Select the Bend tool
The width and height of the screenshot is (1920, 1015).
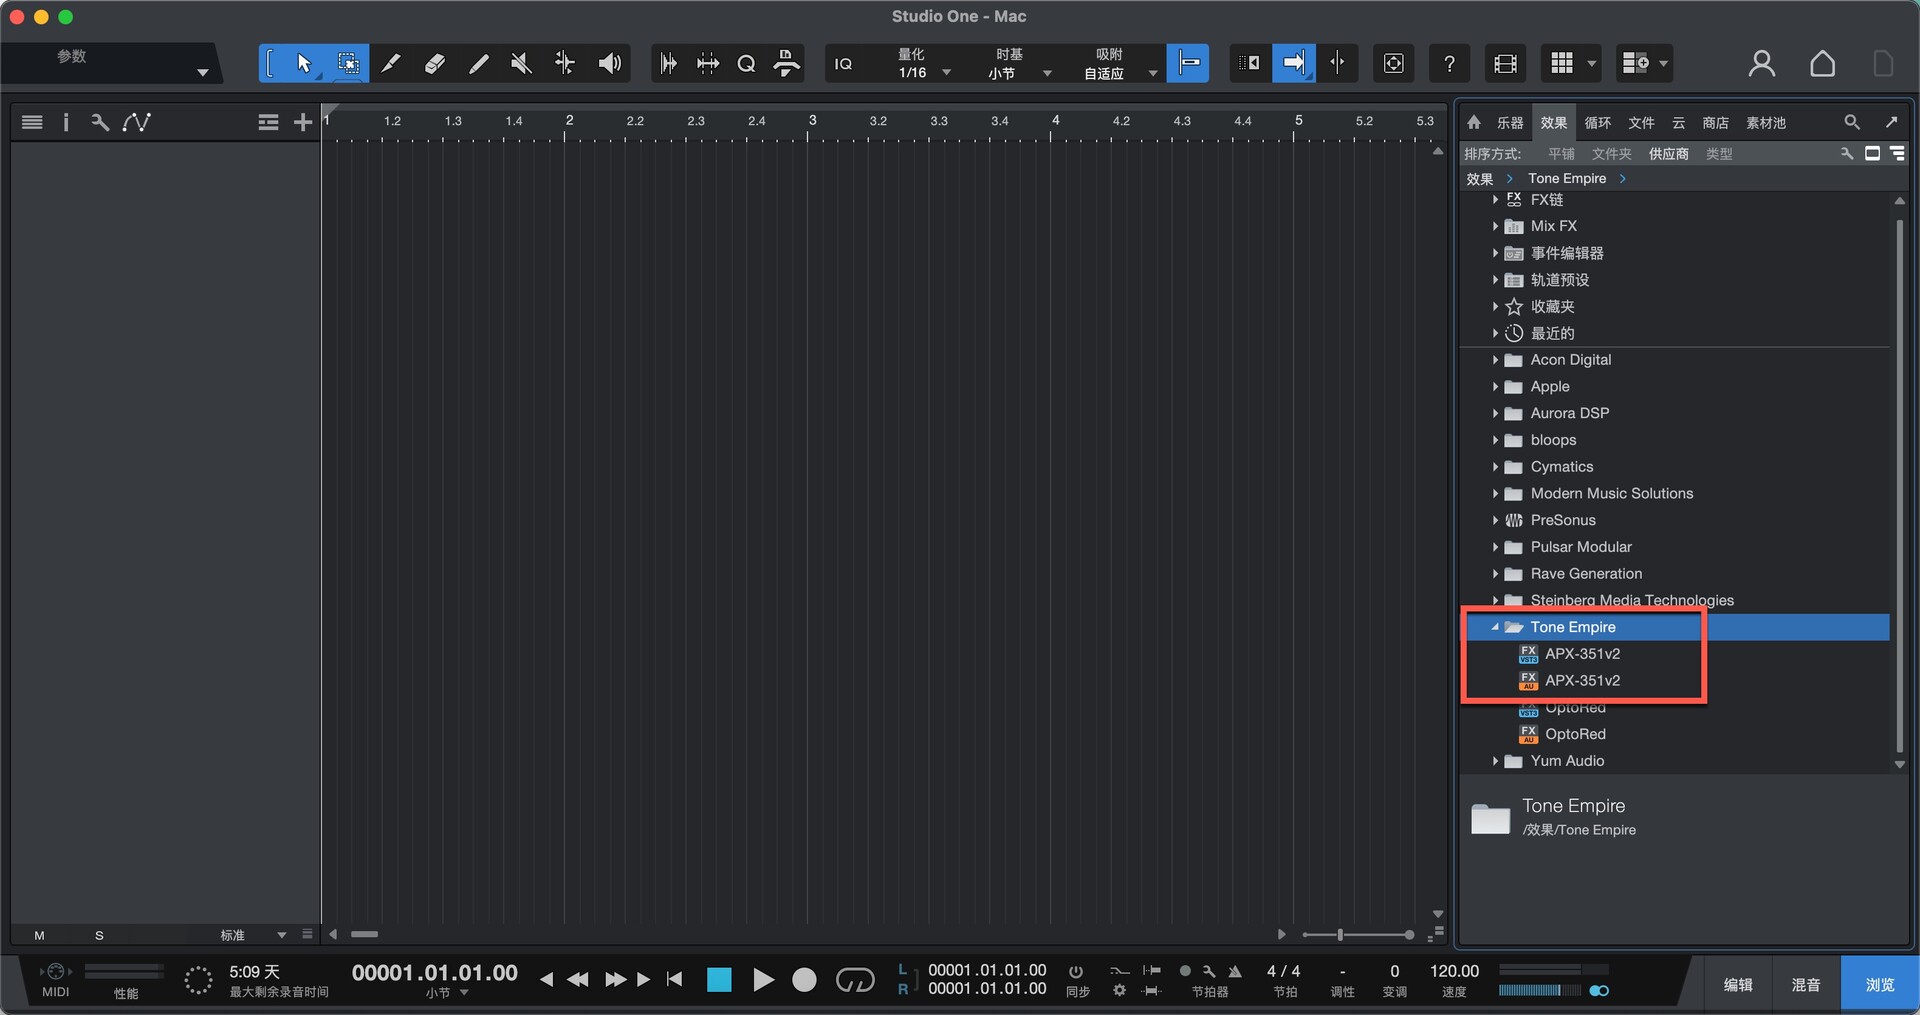565,64
